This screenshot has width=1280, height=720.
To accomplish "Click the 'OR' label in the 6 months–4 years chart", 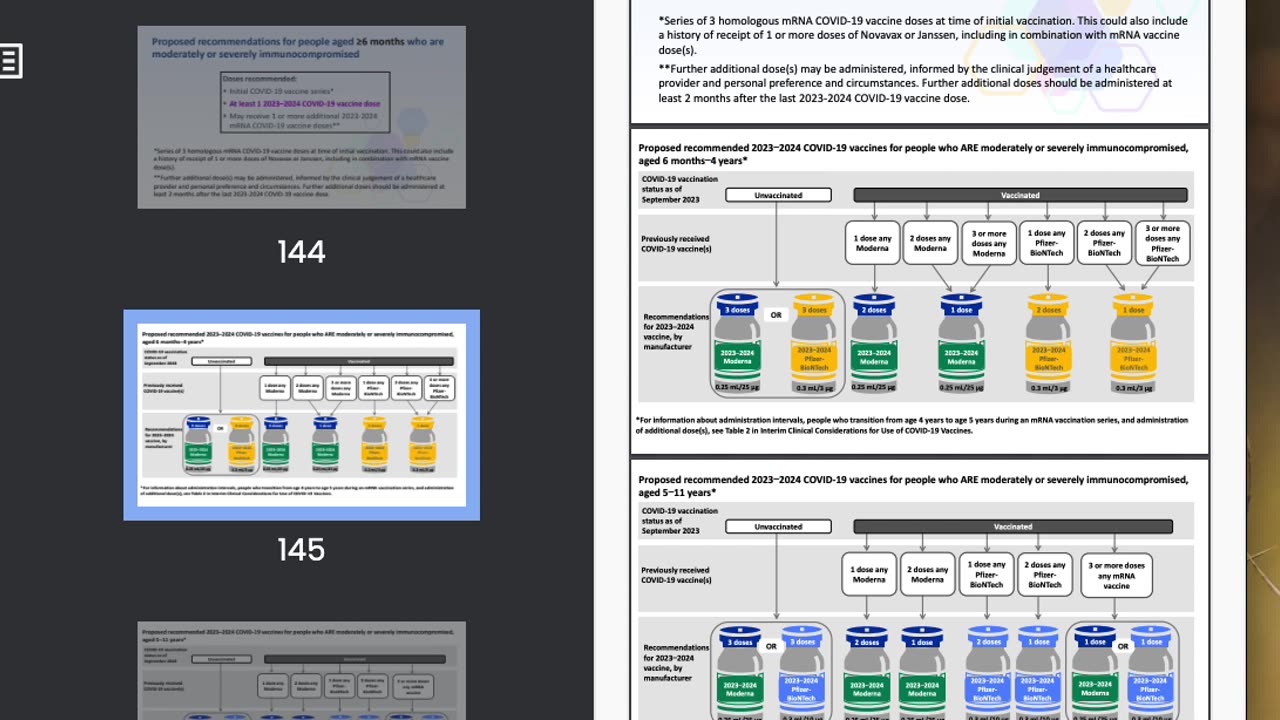I will tap(776, 315).
